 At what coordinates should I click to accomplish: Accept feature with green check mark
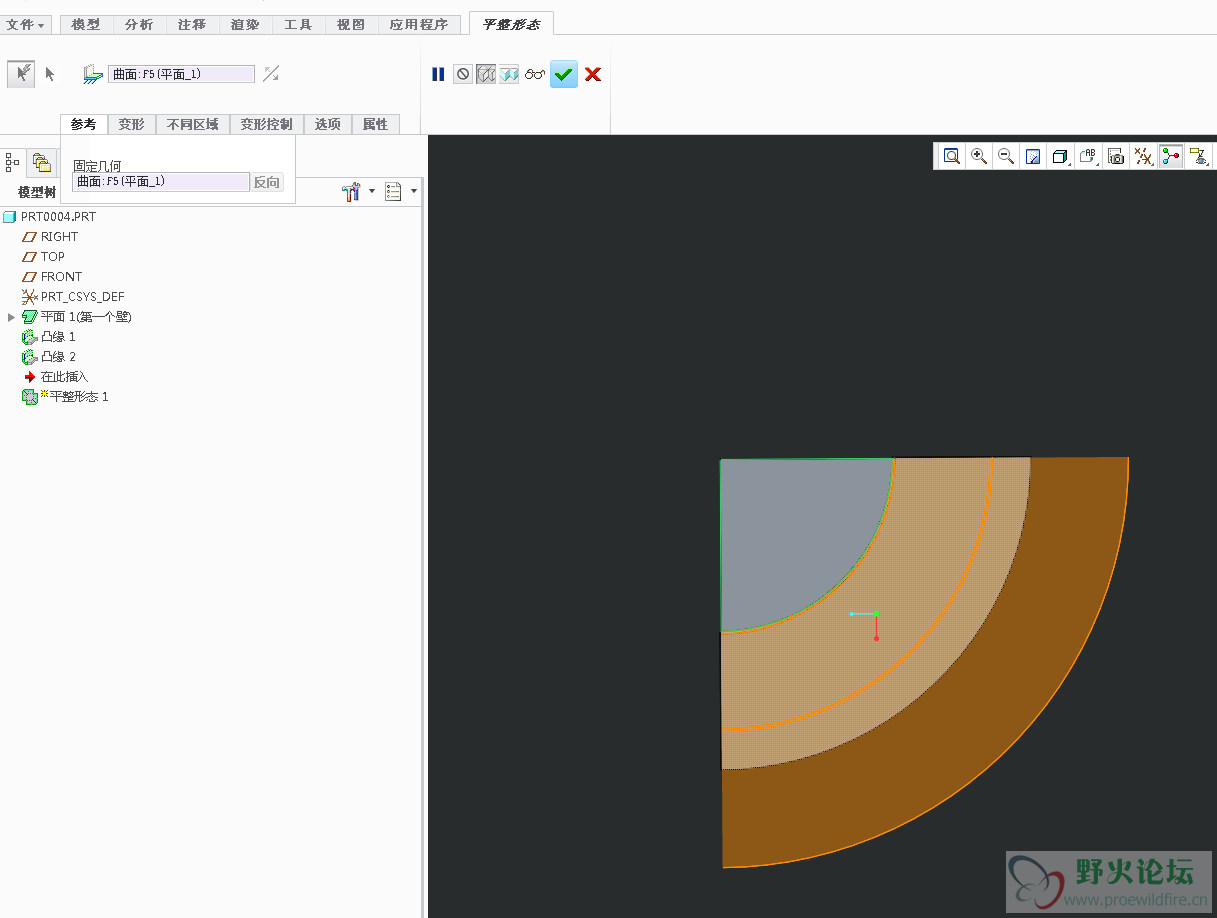(564, 74)
